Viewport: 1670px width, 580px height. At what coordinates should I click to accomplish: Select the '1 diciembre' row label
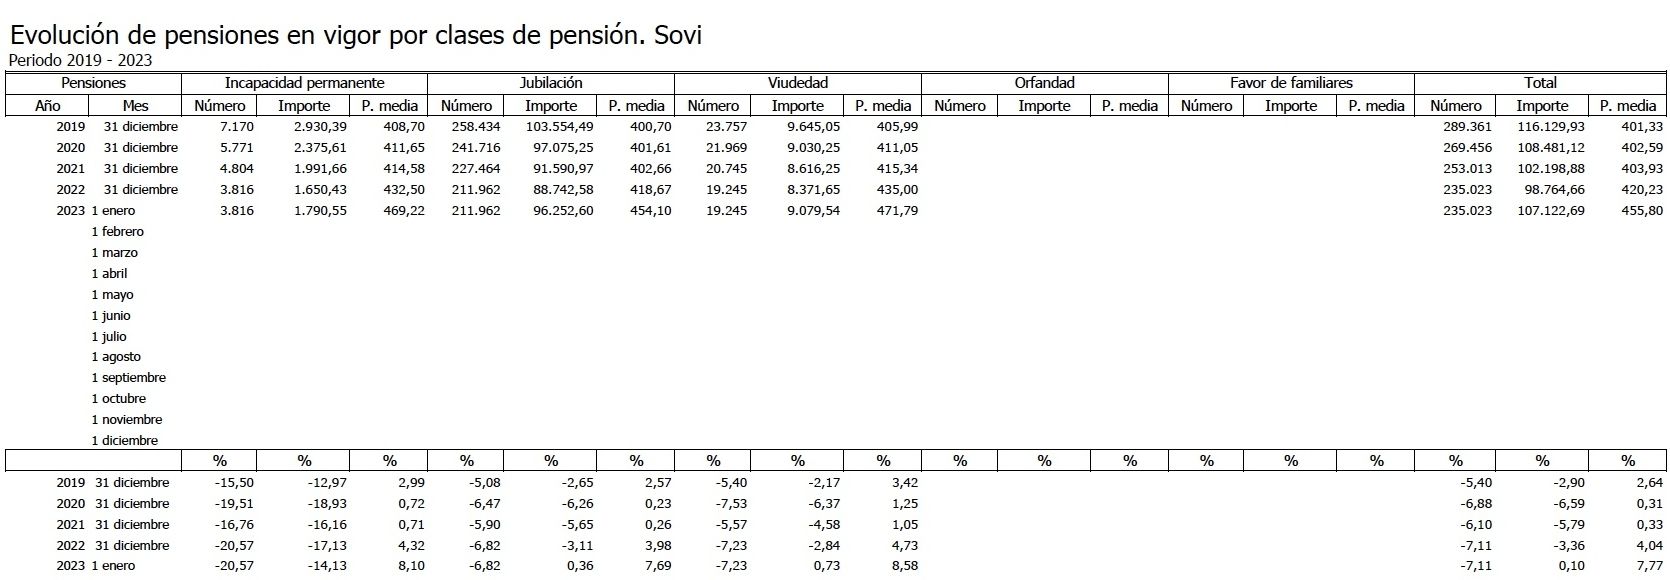pyautogui.click(x=124, y=441)
